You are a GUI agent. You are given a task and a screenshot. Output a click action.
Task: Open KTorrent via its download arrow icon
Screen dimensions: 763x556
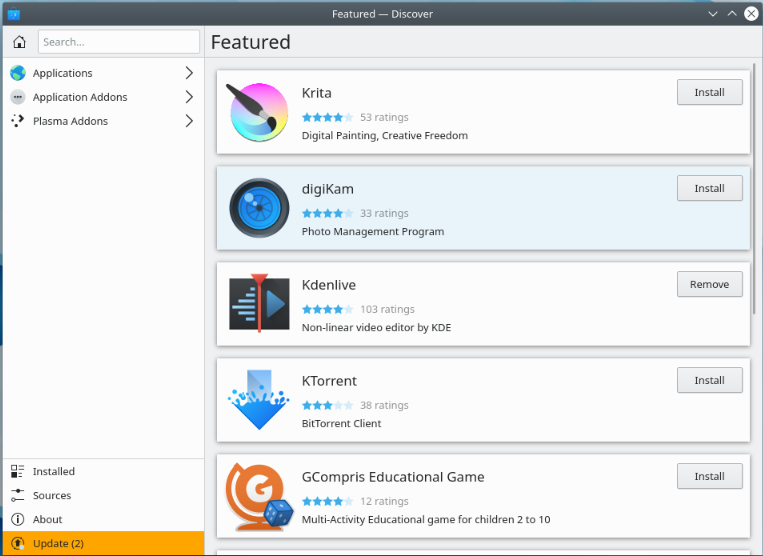(259, 400)
